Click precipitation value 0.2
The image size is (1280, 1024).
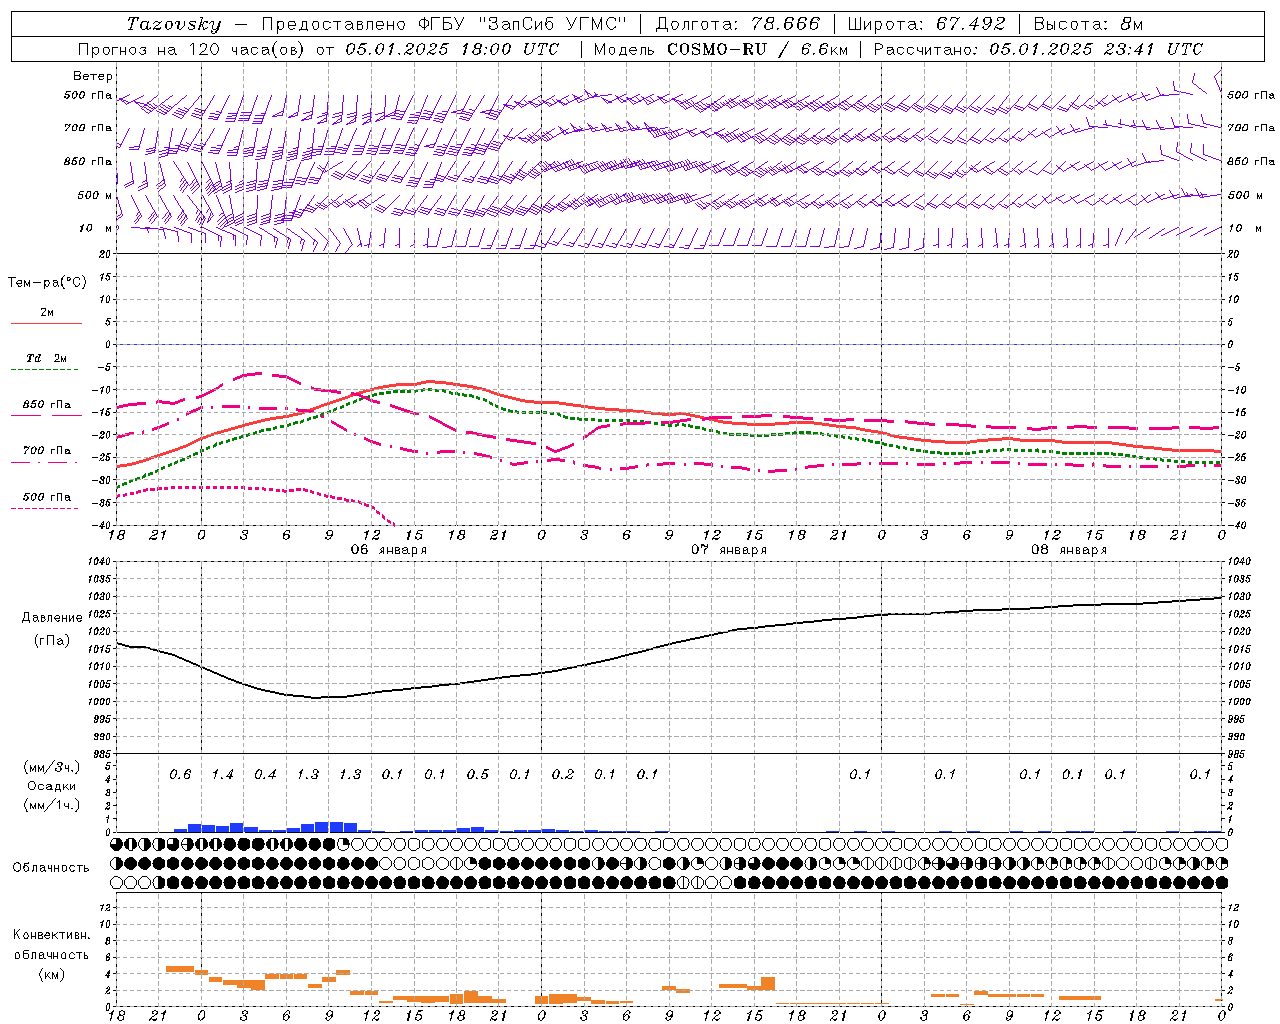(563, 774)
